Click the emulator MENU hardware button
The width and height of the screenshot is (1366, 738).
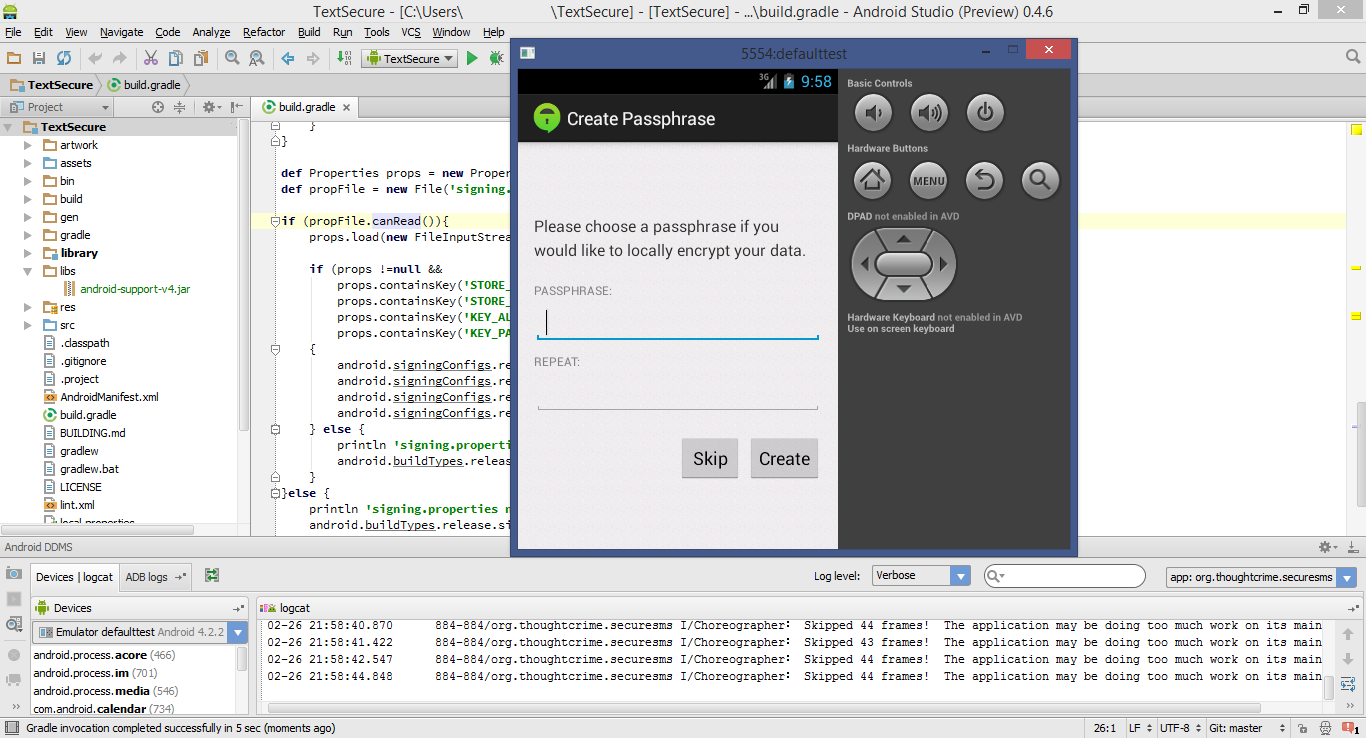pyautogui.click(x=929, y=180)
